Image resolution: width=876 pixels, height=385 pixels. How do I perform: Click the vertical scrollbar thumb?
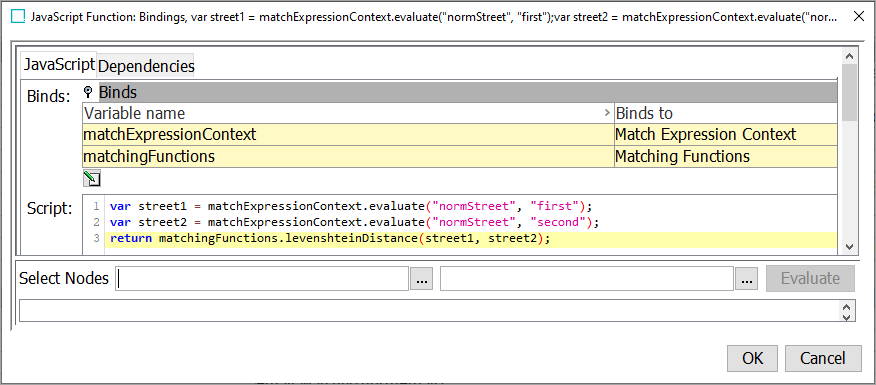[849, 93]
